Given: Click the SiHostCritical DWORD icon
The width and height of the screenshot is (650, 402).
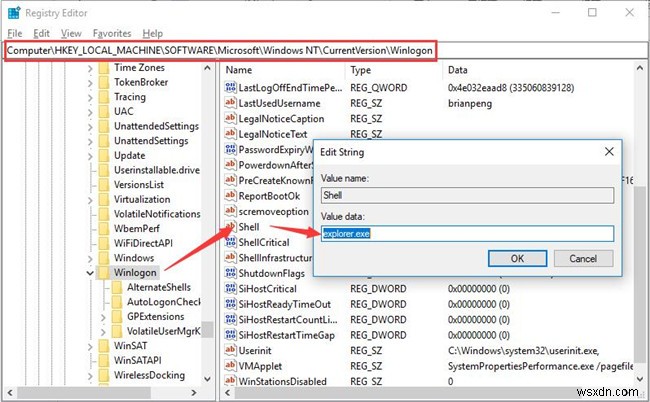Looking at the screenshot, I should click(230, 288).
